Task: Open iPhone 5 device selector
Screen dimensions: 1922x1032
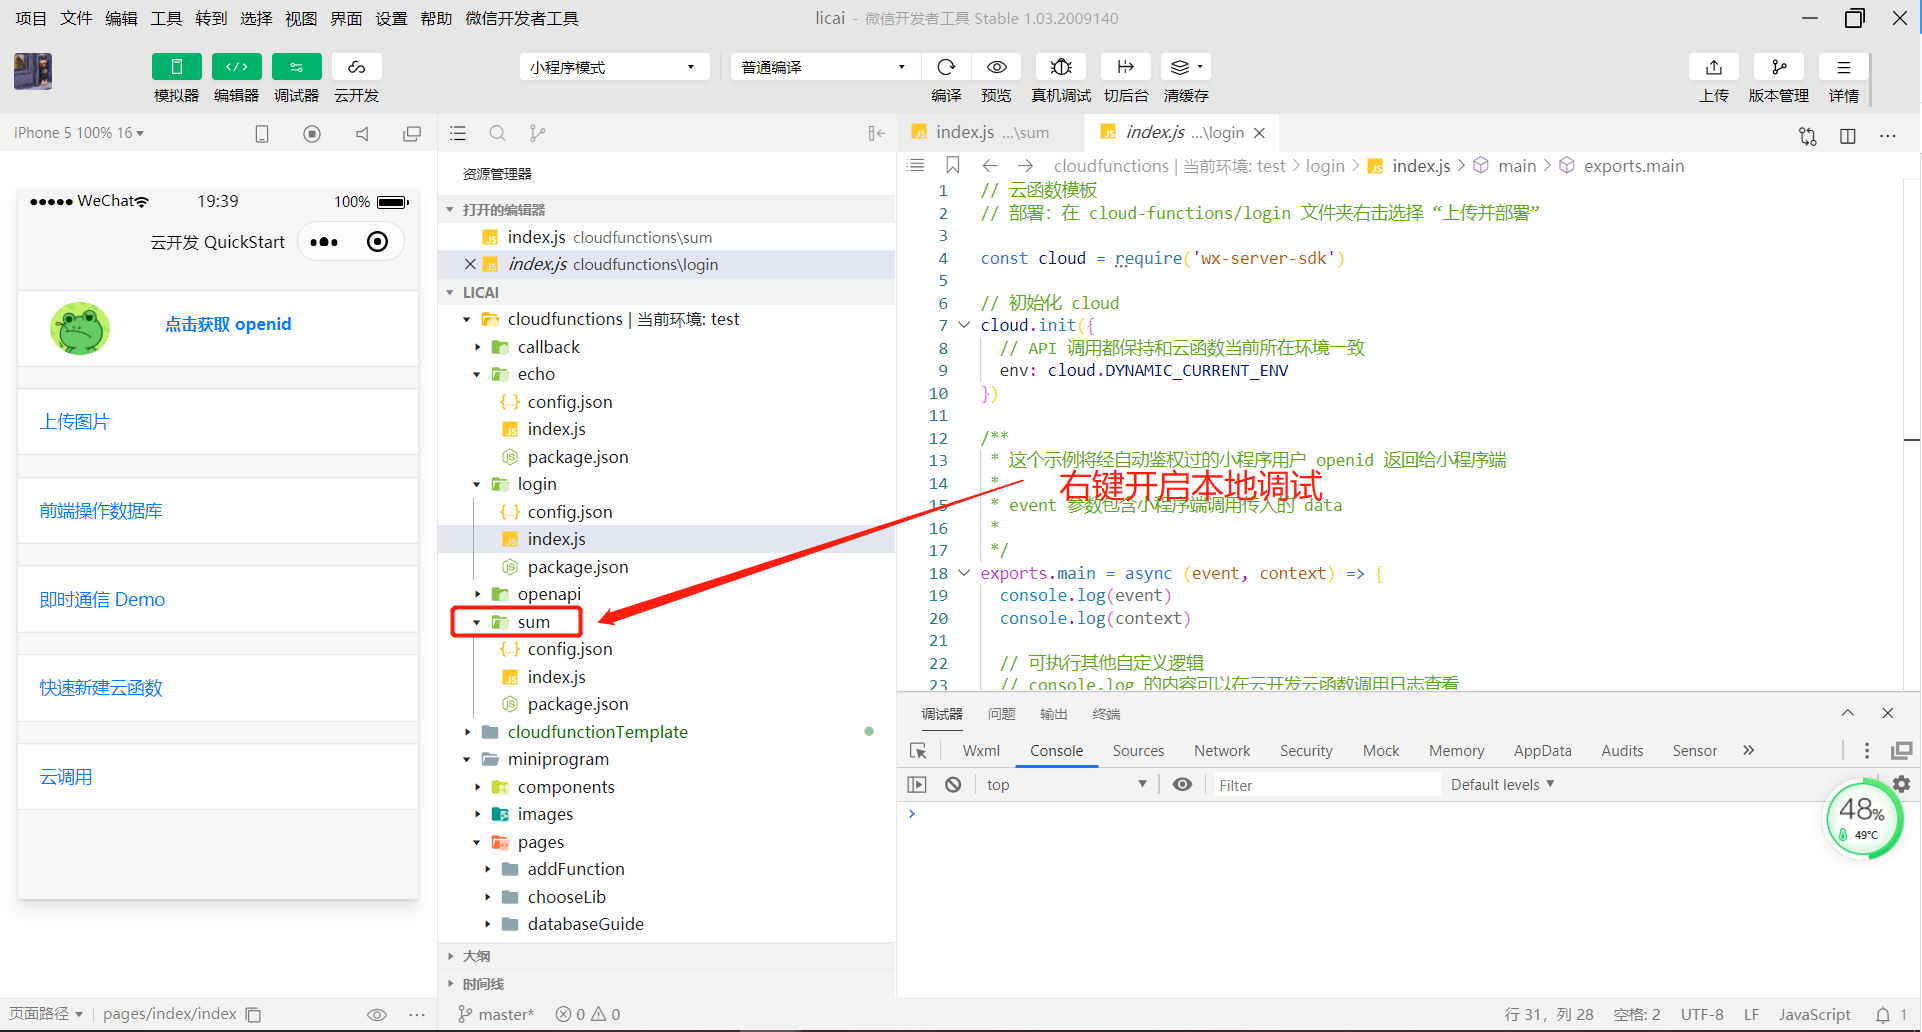Action: click(79, 133)
